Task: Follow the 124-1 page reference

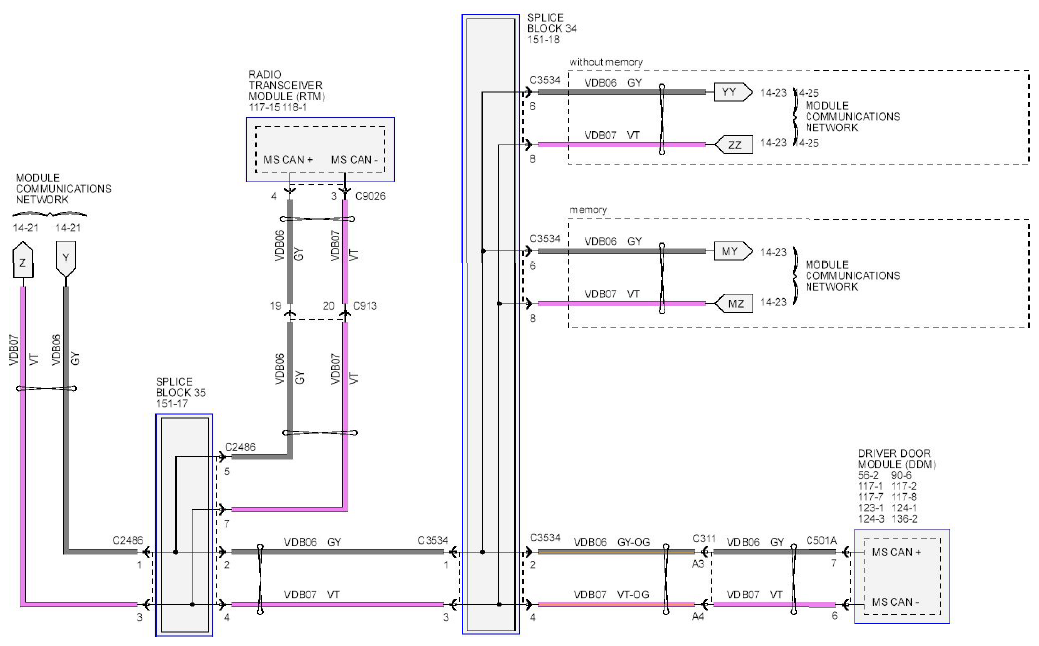Action: 904,508
